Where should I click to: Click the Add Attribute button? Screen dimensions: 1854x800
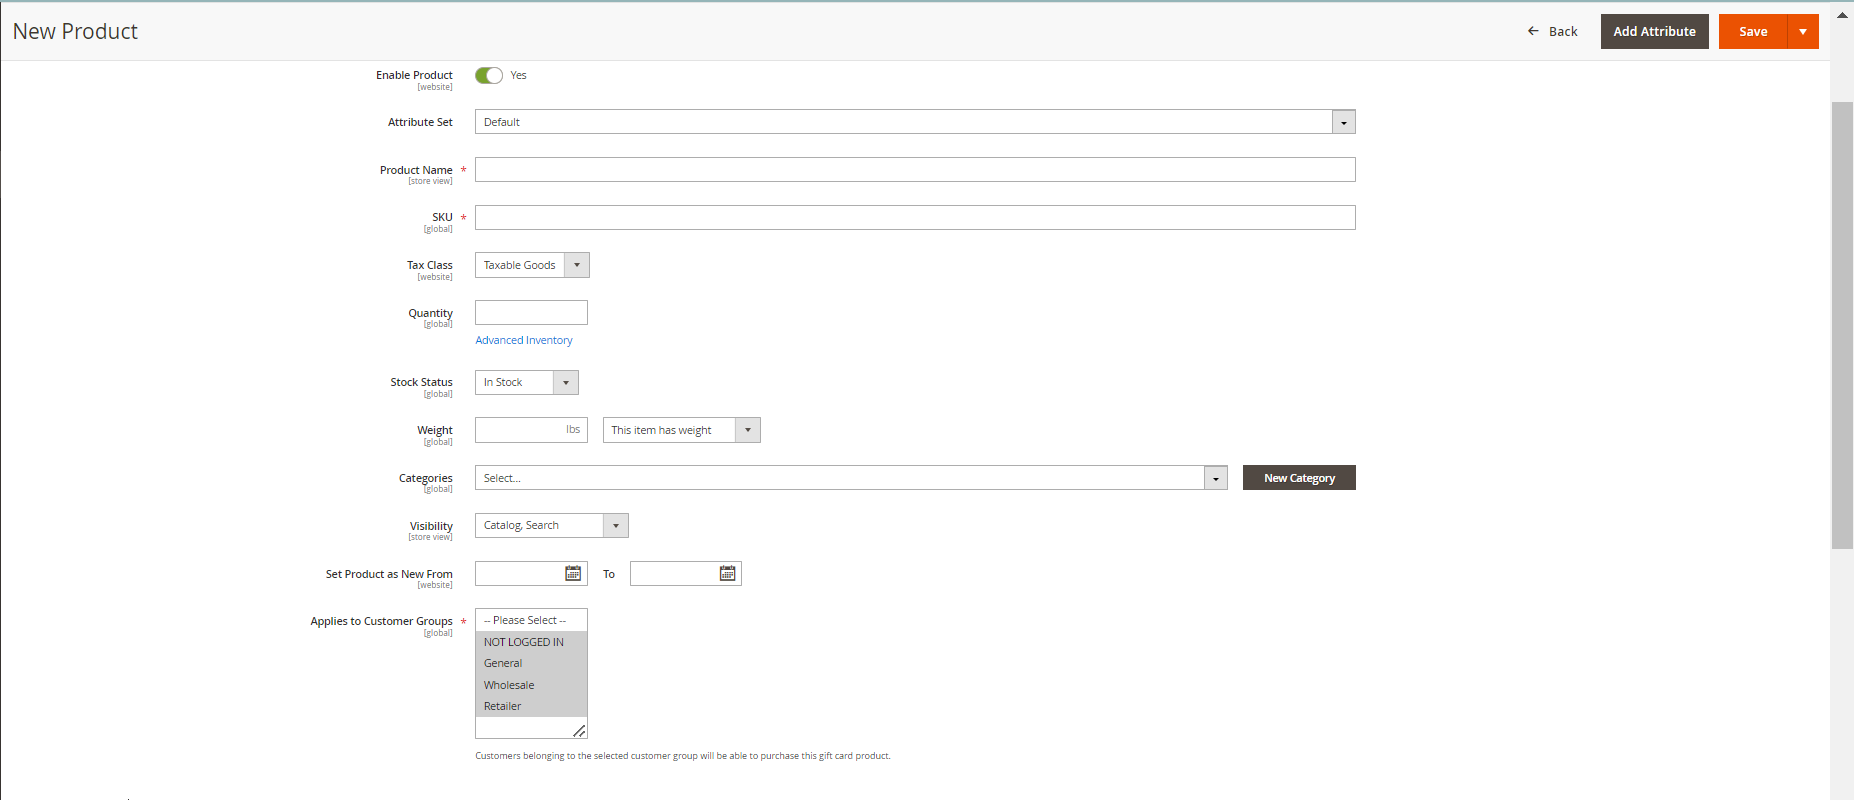[1654, 32]
